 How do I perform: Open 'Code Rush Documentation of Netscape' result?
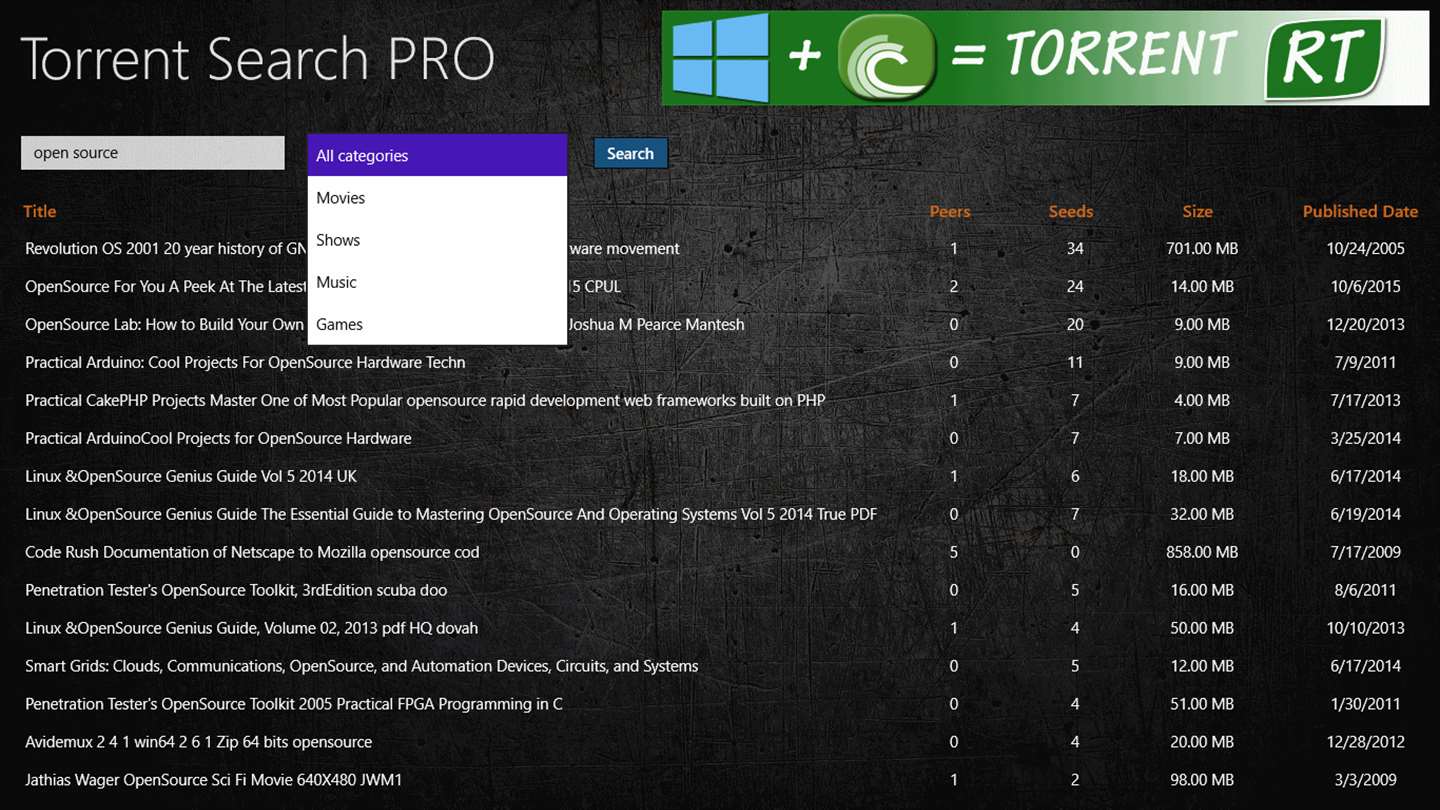tap(252, 552)
